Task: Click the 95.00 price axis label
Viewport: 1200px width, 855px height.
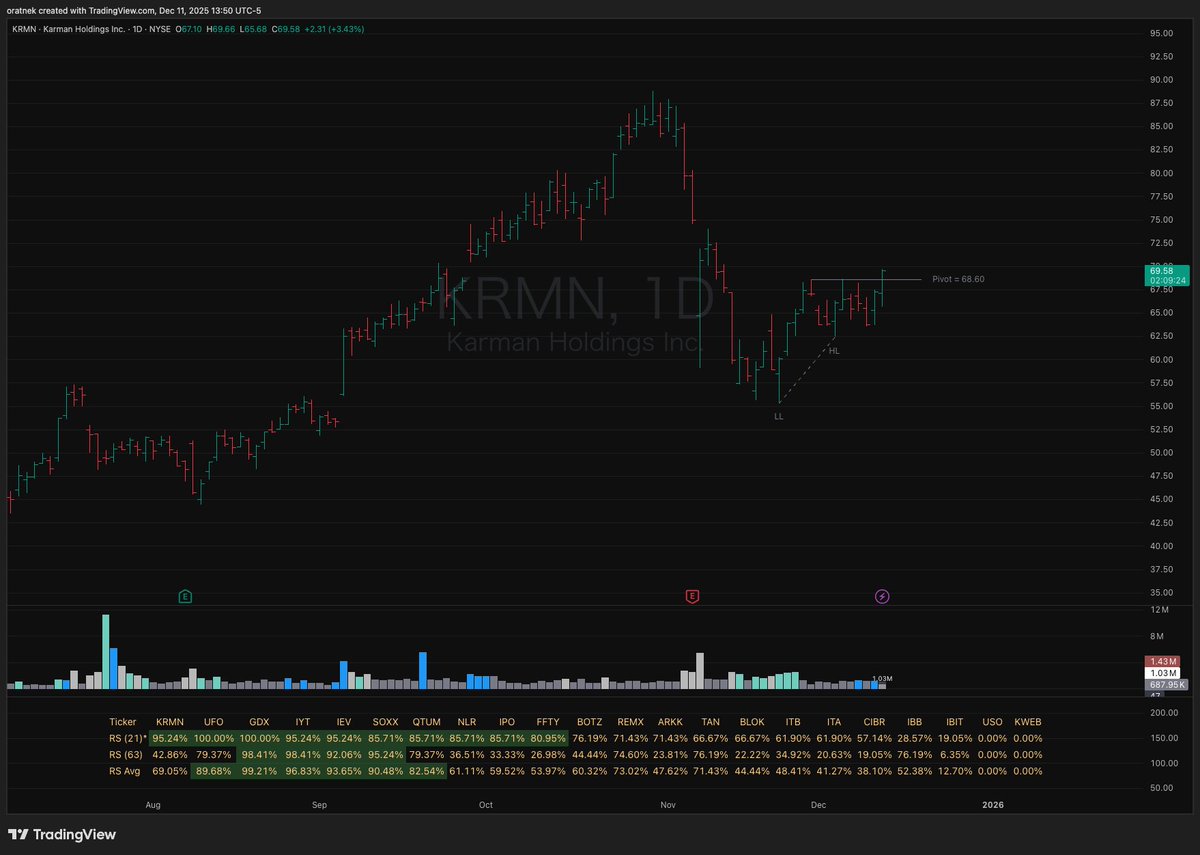Action: coord(1161,33)
